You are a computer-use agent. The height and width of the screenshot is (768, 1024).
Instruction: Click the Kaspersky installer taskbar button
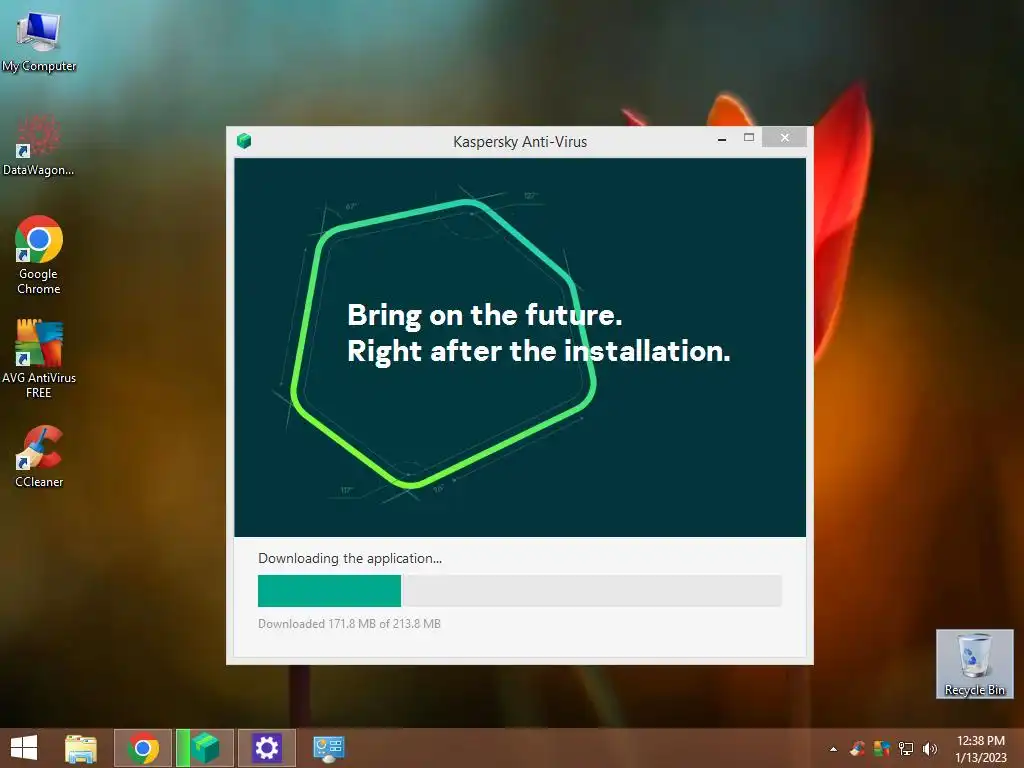click(x=205, y=748)
